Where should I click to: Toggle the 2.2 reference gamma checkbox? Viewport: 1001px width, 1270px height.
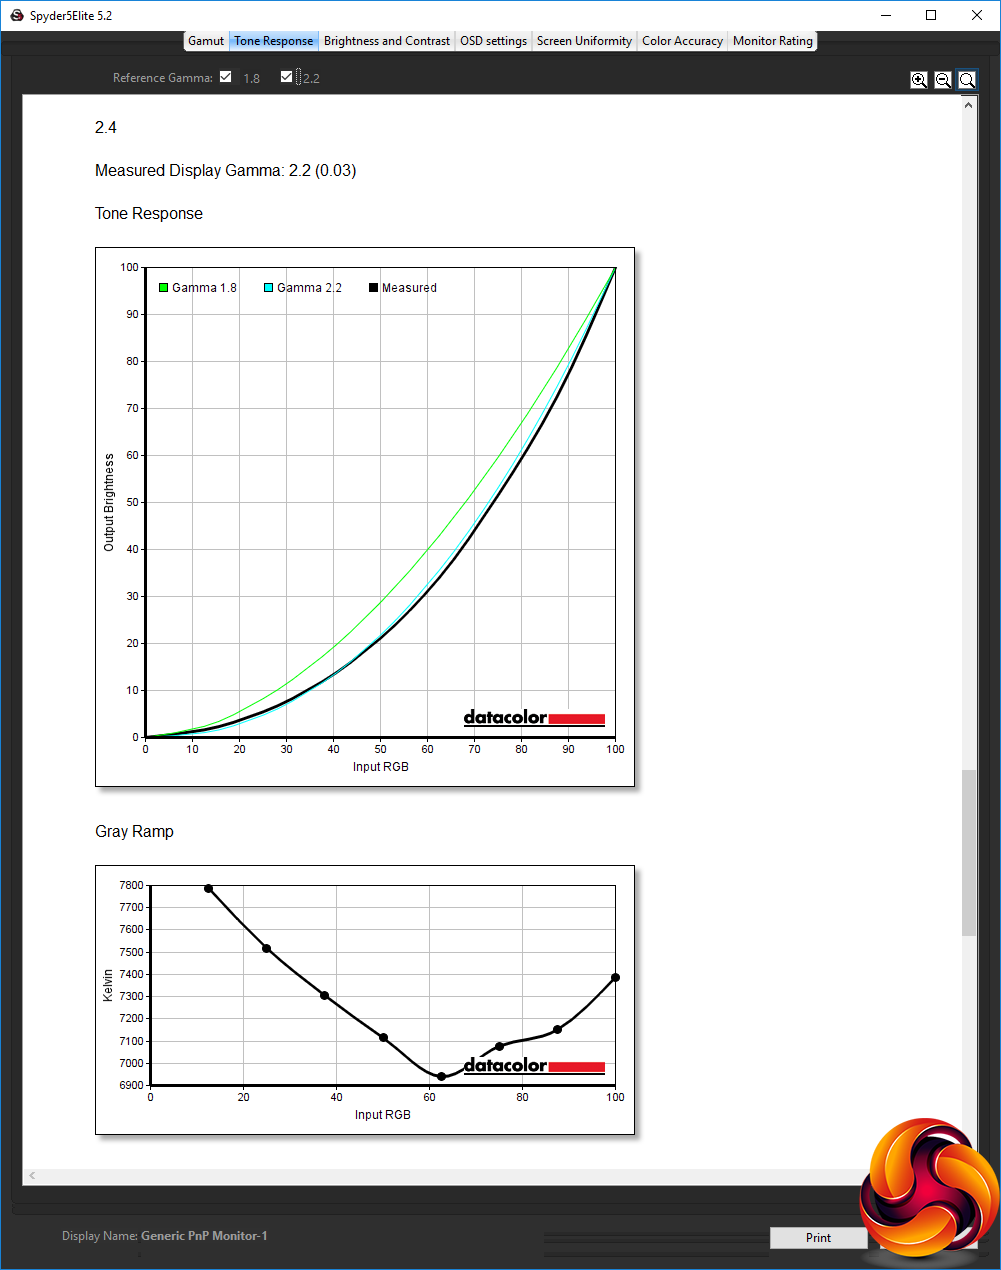point(287,77)
